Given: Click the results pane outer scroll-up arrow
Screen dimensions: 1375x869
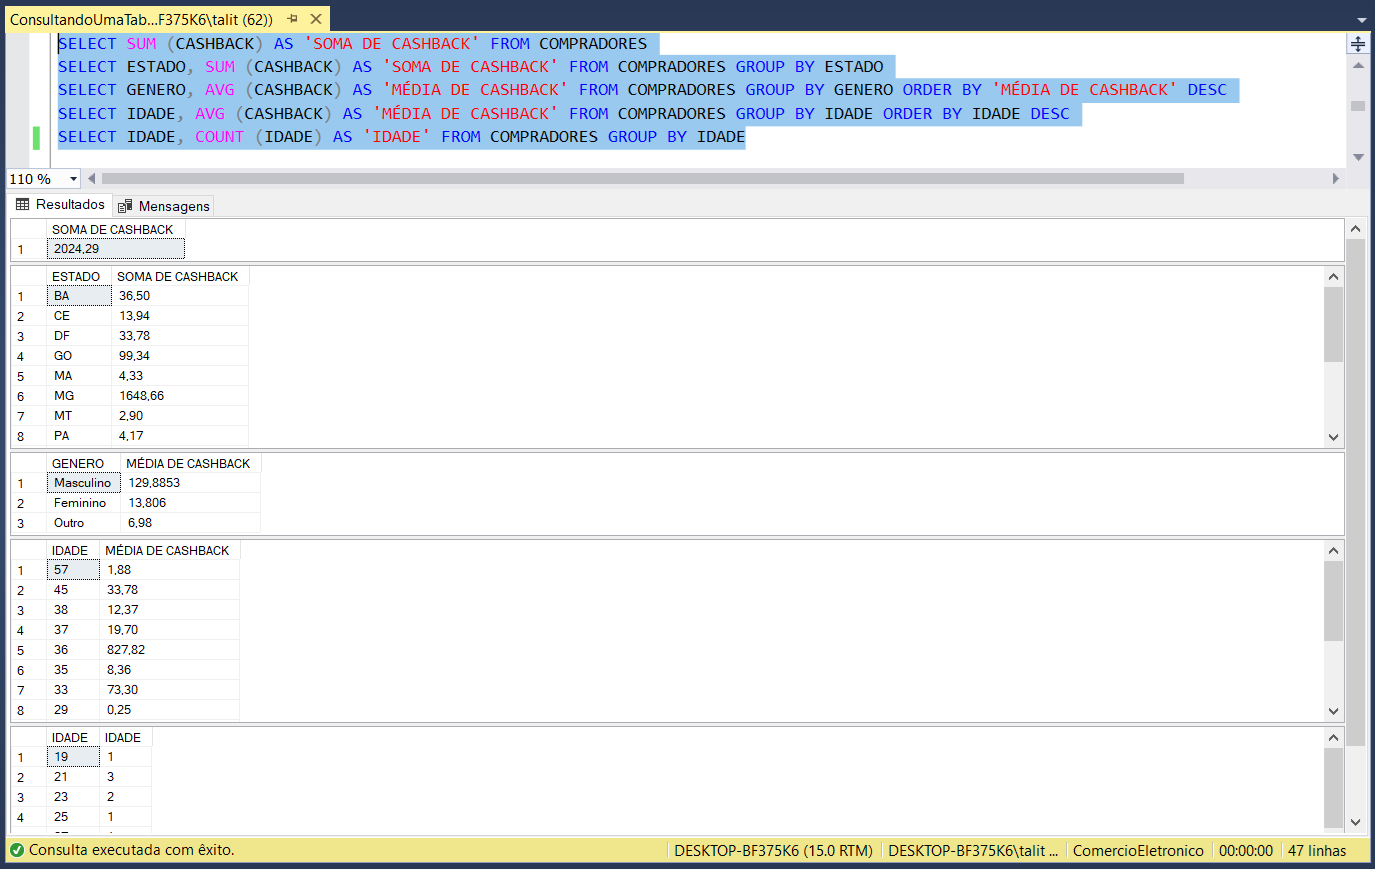Looking at the screenshot, I should (x=1356, y=229).
